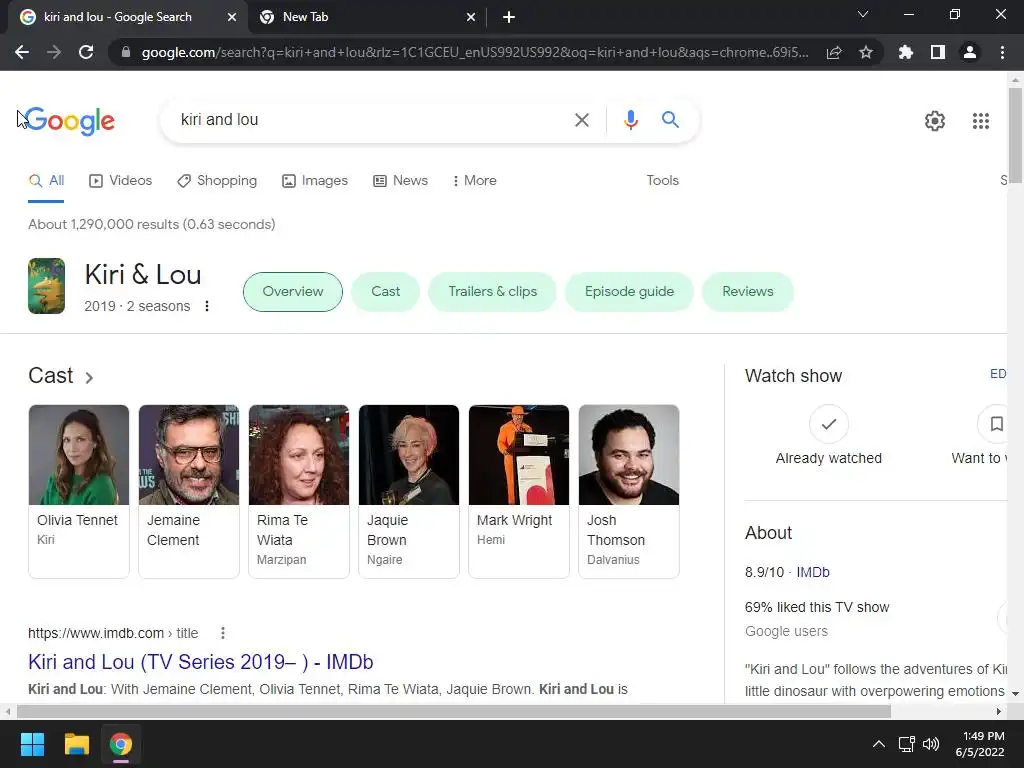Open Olivia Tennet cast card
The width and height of the screenshot is (1024, 768).
79,491
